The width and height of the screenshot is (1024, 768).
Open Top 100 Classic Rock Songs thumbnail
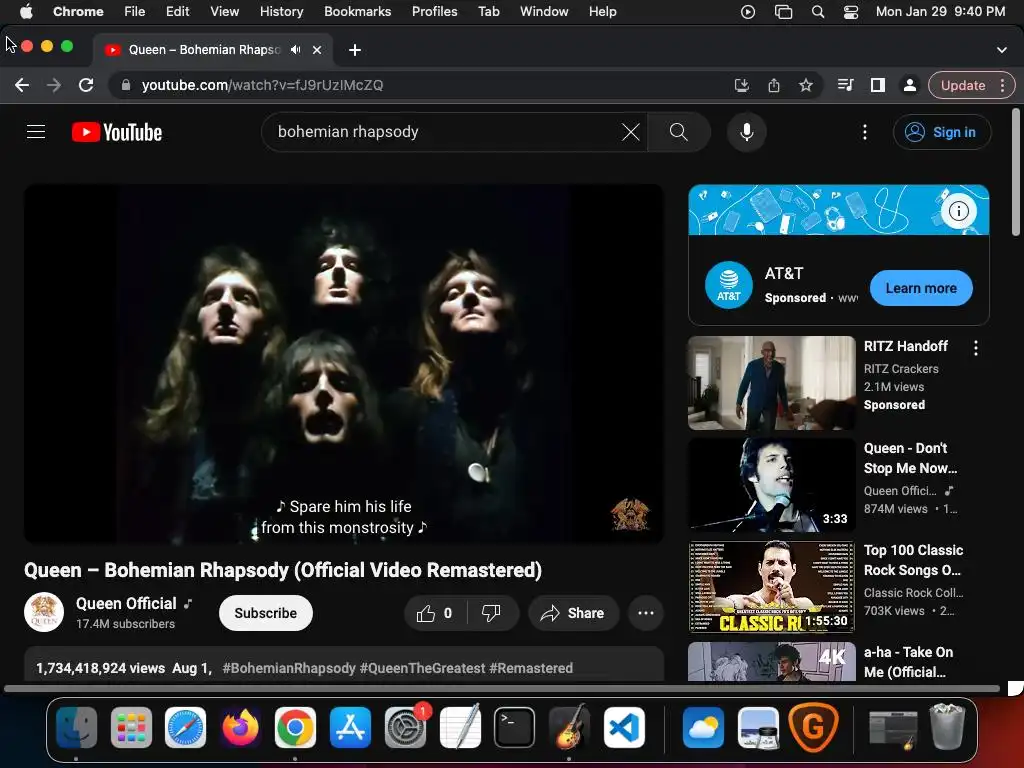click(x=771, y=587)
